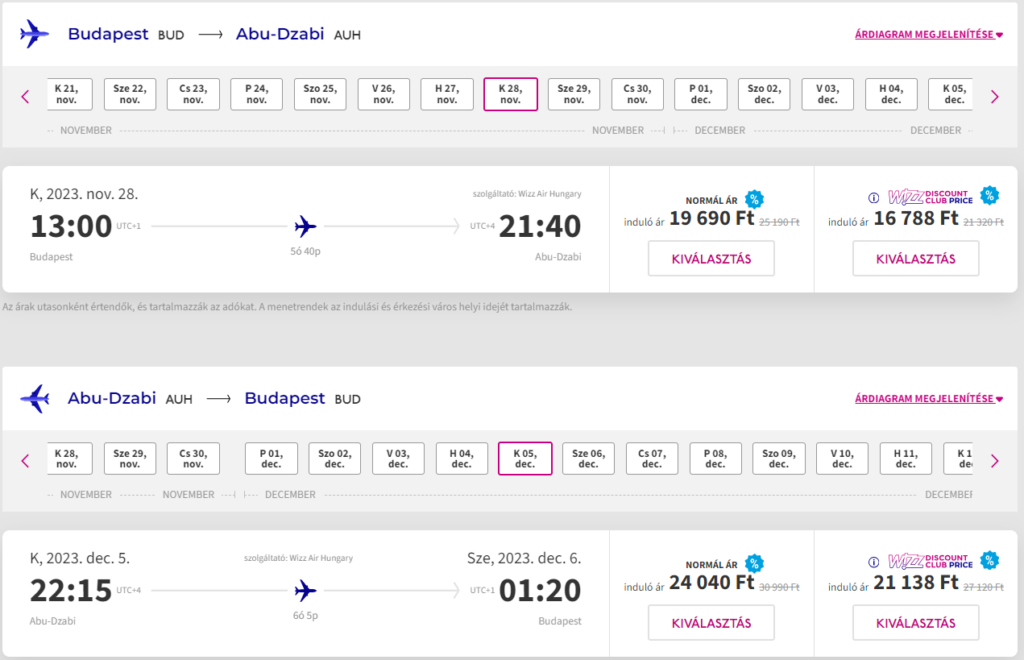Screen dimensions: 1024x660
Task: Click the percent badge on return Normál ár
Action: (754, 563)
